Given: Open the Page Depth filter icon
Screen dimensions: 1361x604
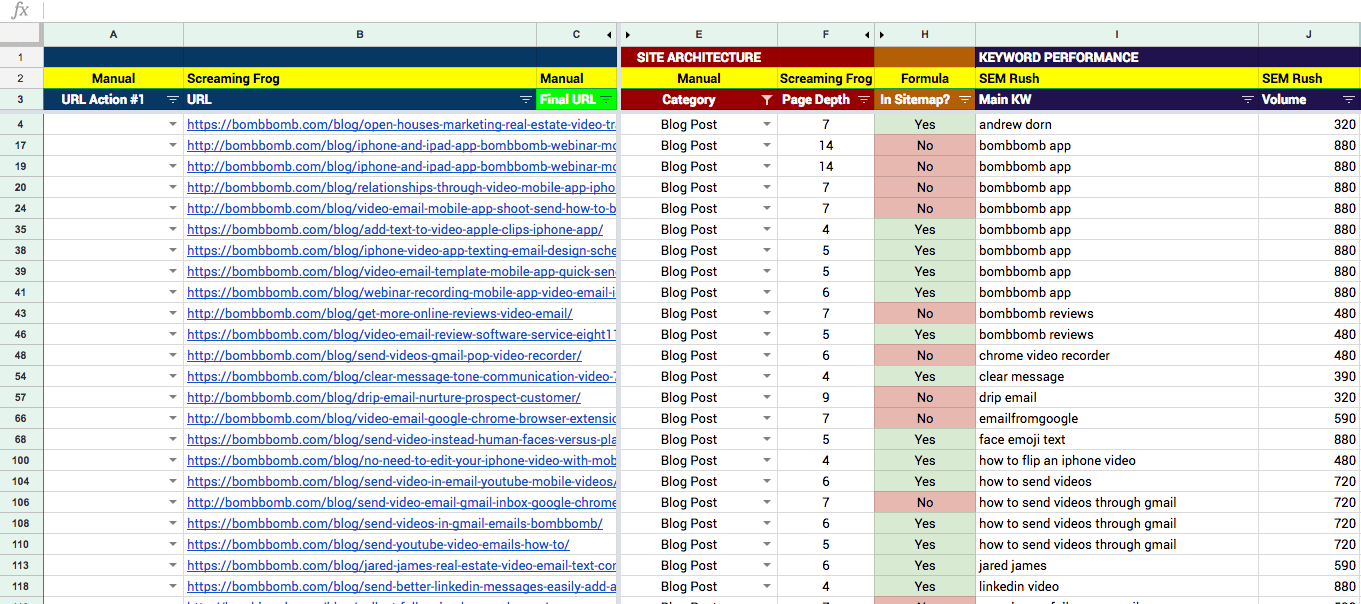Looking at the screenshot, I should 863,100.
